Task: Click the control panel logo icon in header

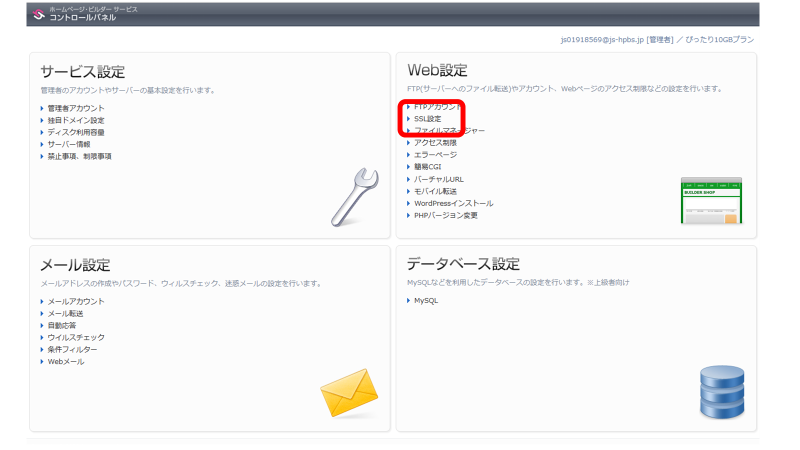Action: click(x=39, y=13)
